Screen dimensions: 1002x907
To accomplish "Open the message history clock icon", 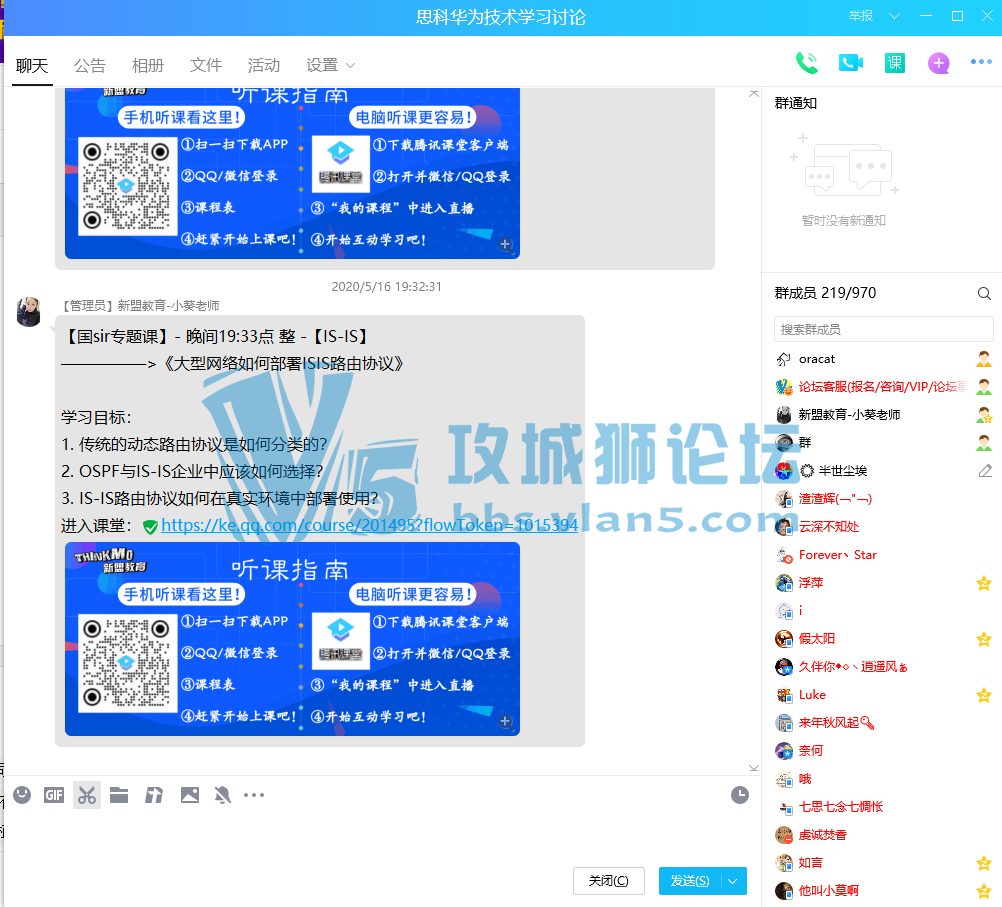I will (739, 795).
